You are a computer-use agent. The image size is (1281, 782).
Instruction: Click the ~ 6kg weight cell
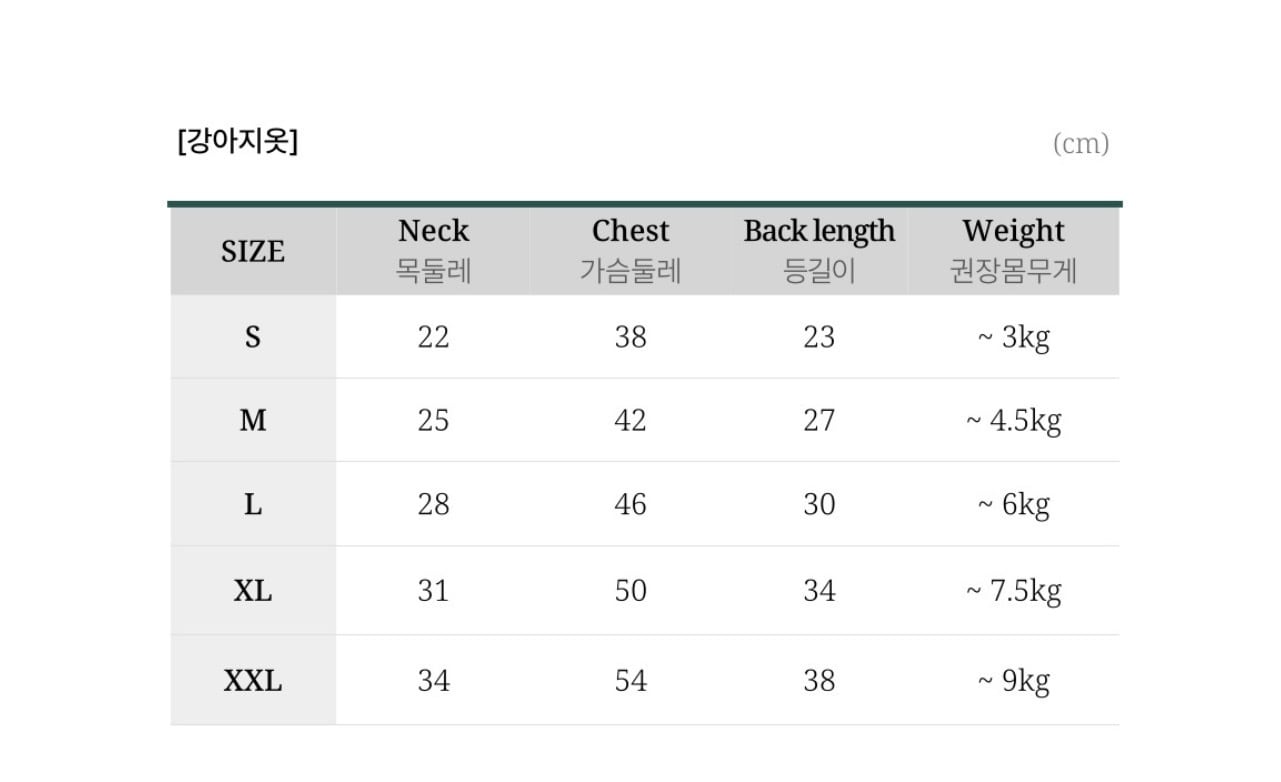[1013, 505]
